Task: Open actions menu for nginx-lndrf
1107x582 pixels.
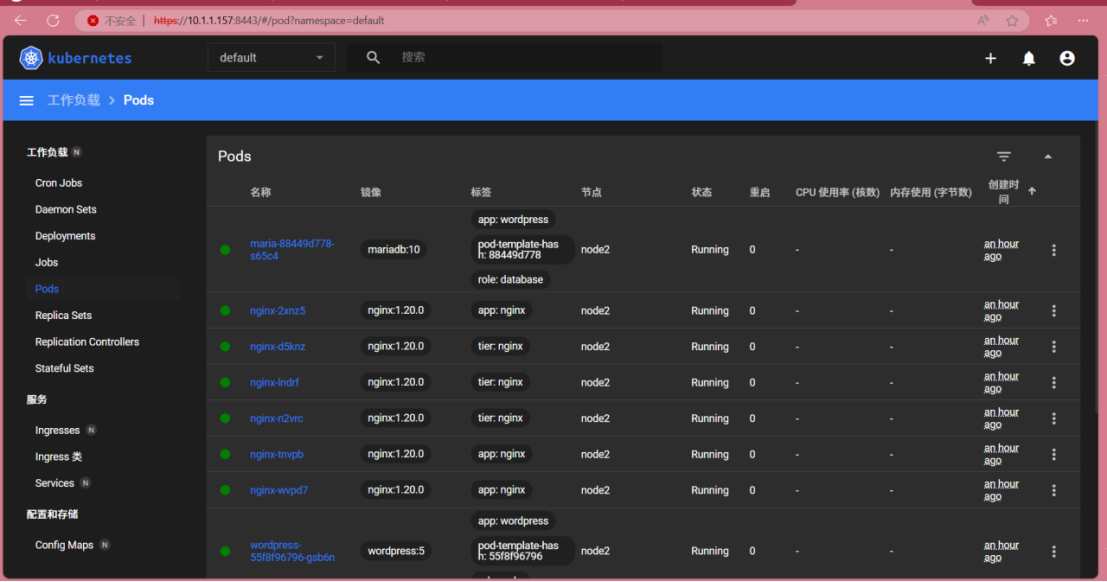Action: coord(1053,382)
